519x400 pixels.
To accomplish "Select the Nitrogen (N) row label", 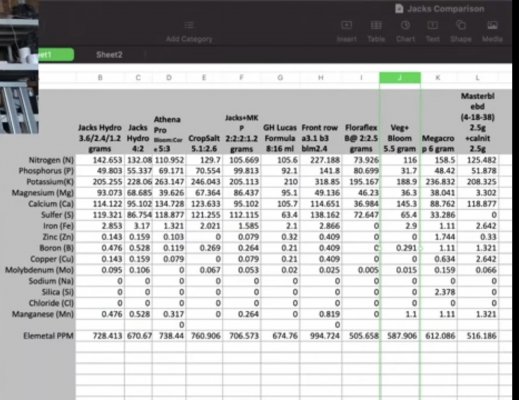I will 51,160.
